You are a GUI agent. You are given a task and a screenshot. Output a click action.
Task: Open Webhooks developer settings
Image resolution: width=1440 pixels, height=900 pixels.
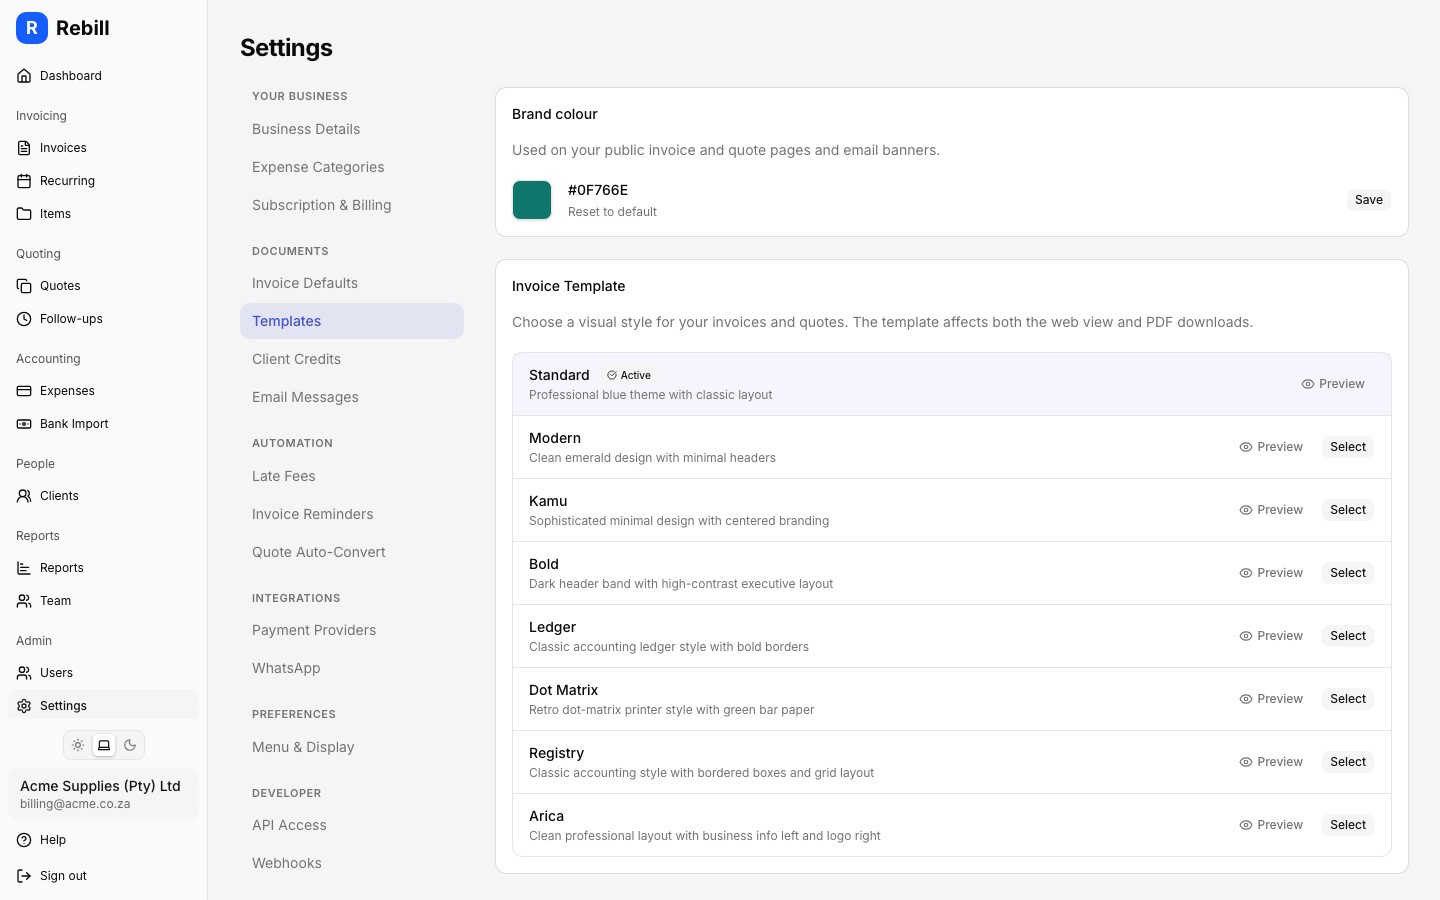[352, 863]
